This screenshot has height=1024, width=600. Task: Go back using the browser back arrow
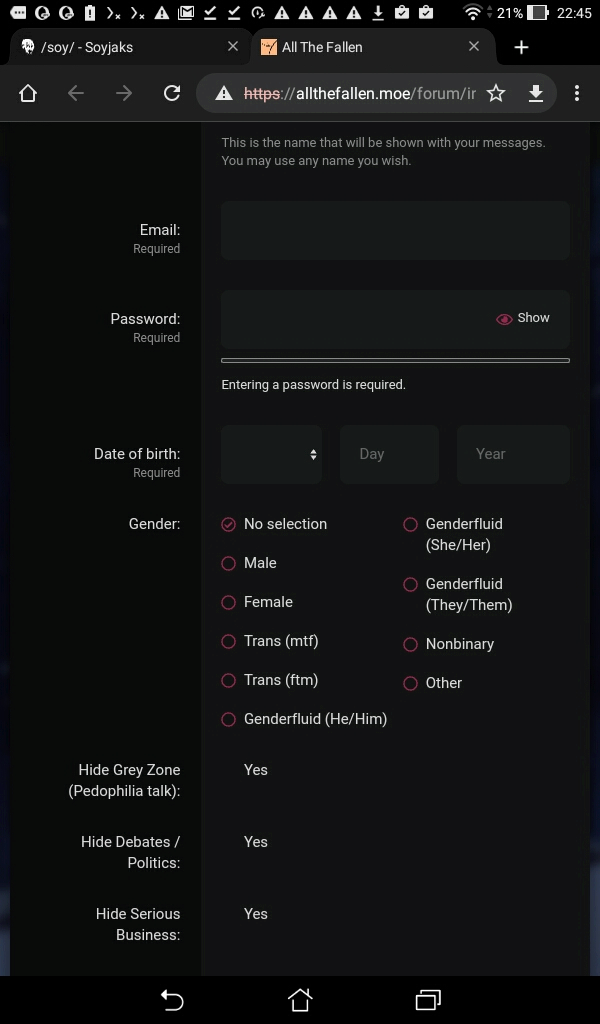[x=76, y=93]
